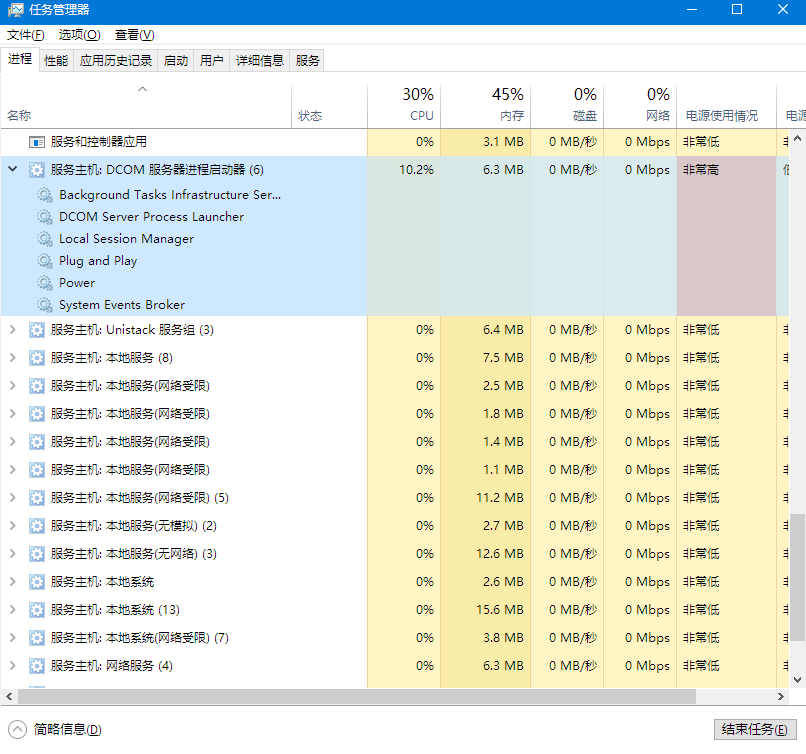Click 简略信息 to show fewer details
This screenshot has height=754, width=806.
click(57, 730)
